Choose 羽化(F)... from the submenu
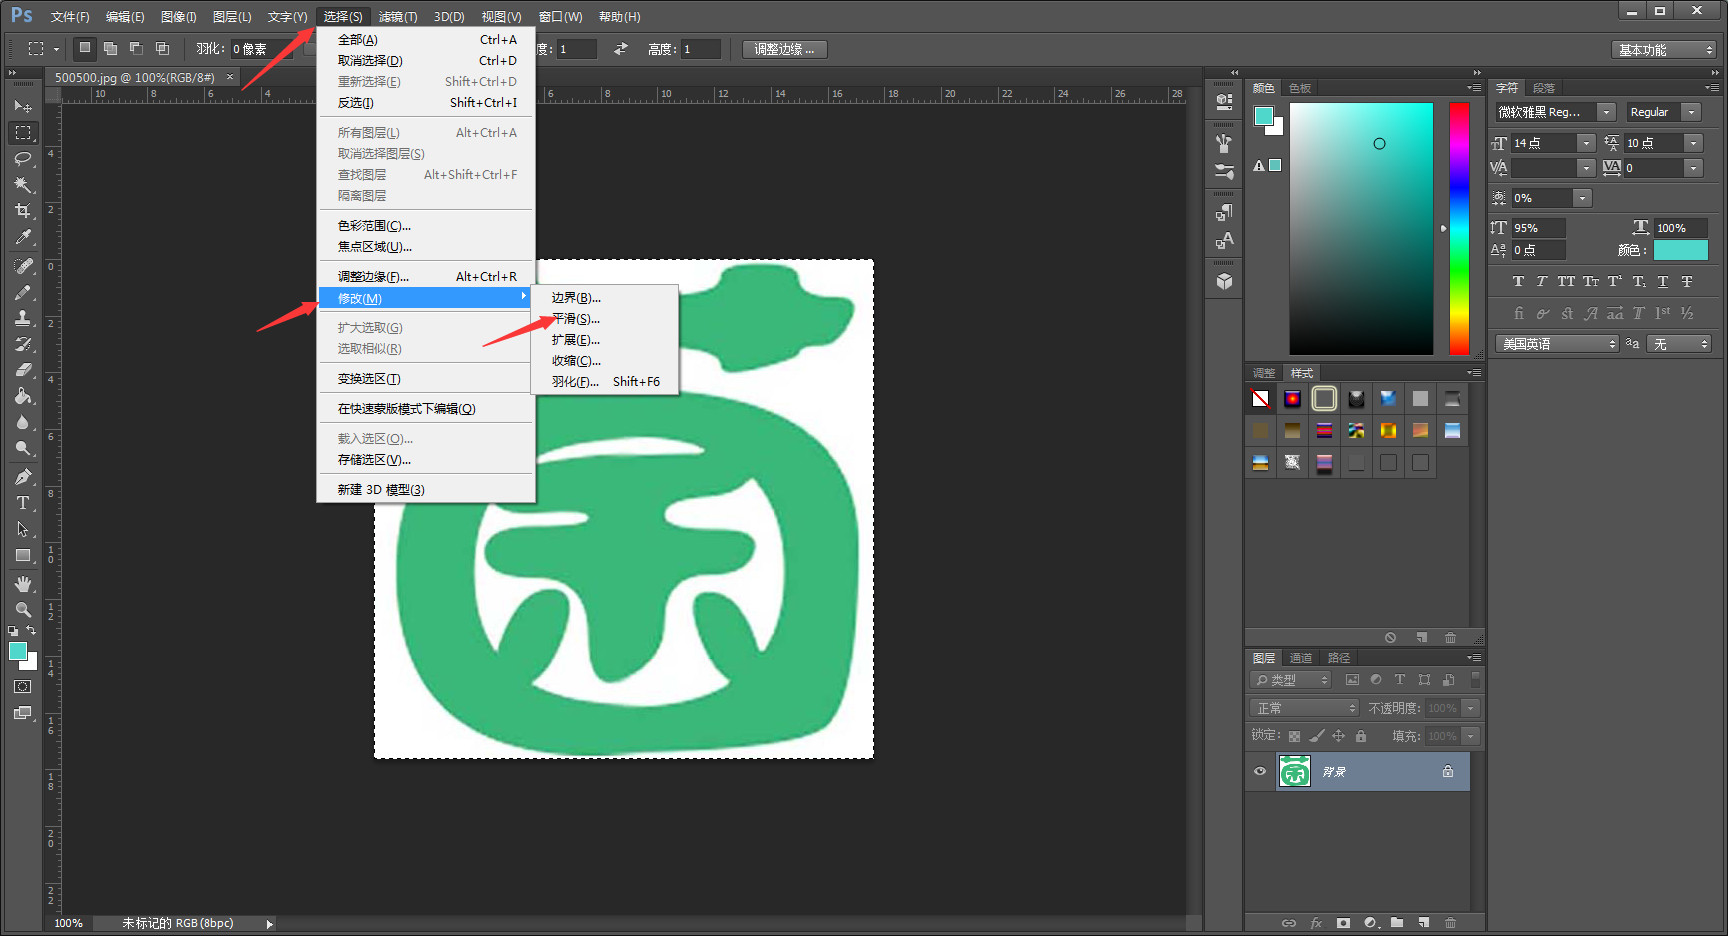Screen dimensions: 1728x936 tap(604, 382)
